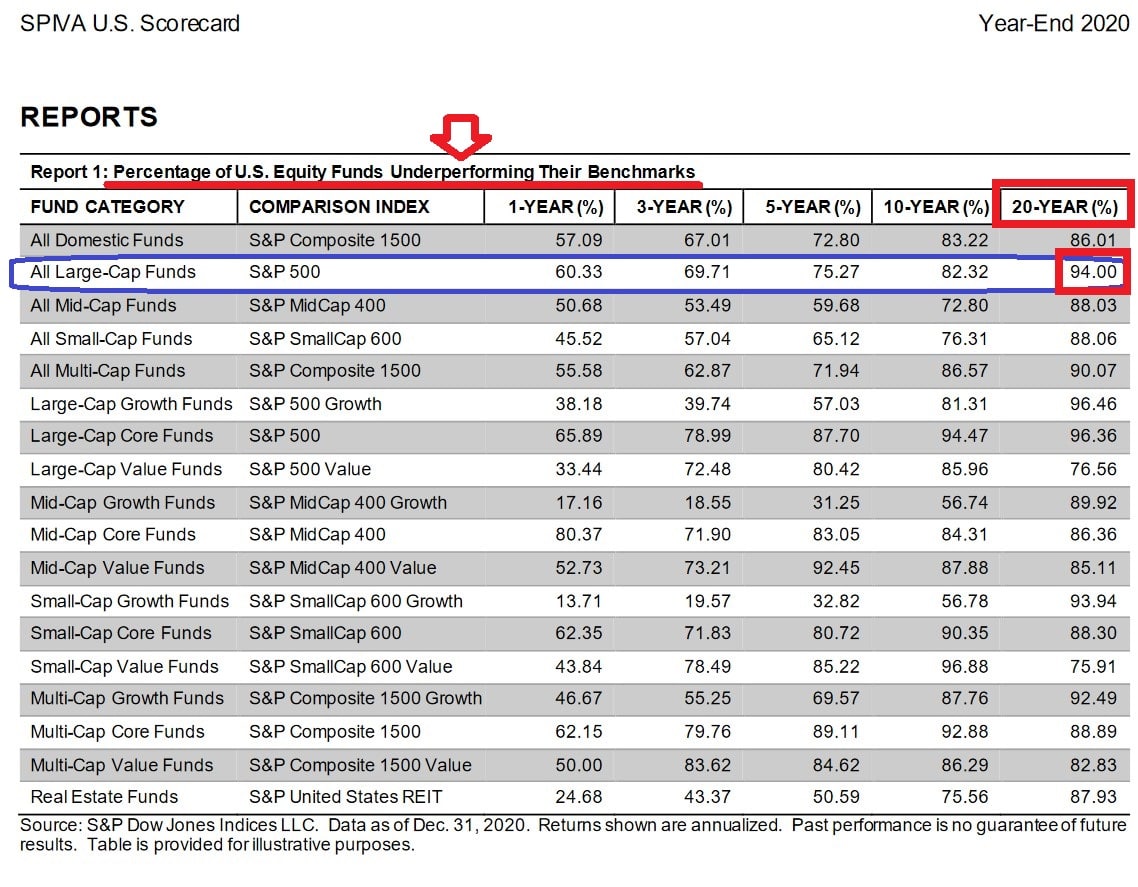Select the Mid-Cap Growth Funds 1-year value 17.16
Screen dimensions: 1138x887
coord(581,502)
